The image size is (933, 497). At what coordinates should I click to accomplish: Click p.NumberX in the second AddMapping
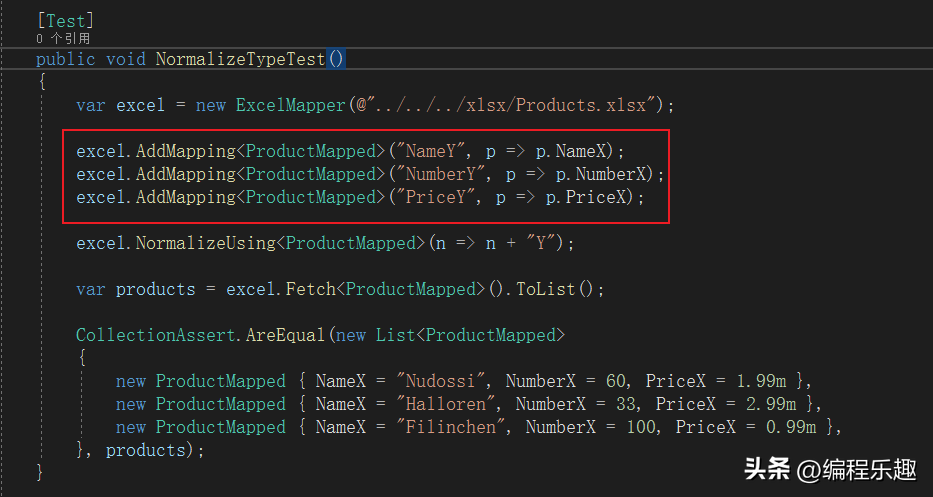600,174
